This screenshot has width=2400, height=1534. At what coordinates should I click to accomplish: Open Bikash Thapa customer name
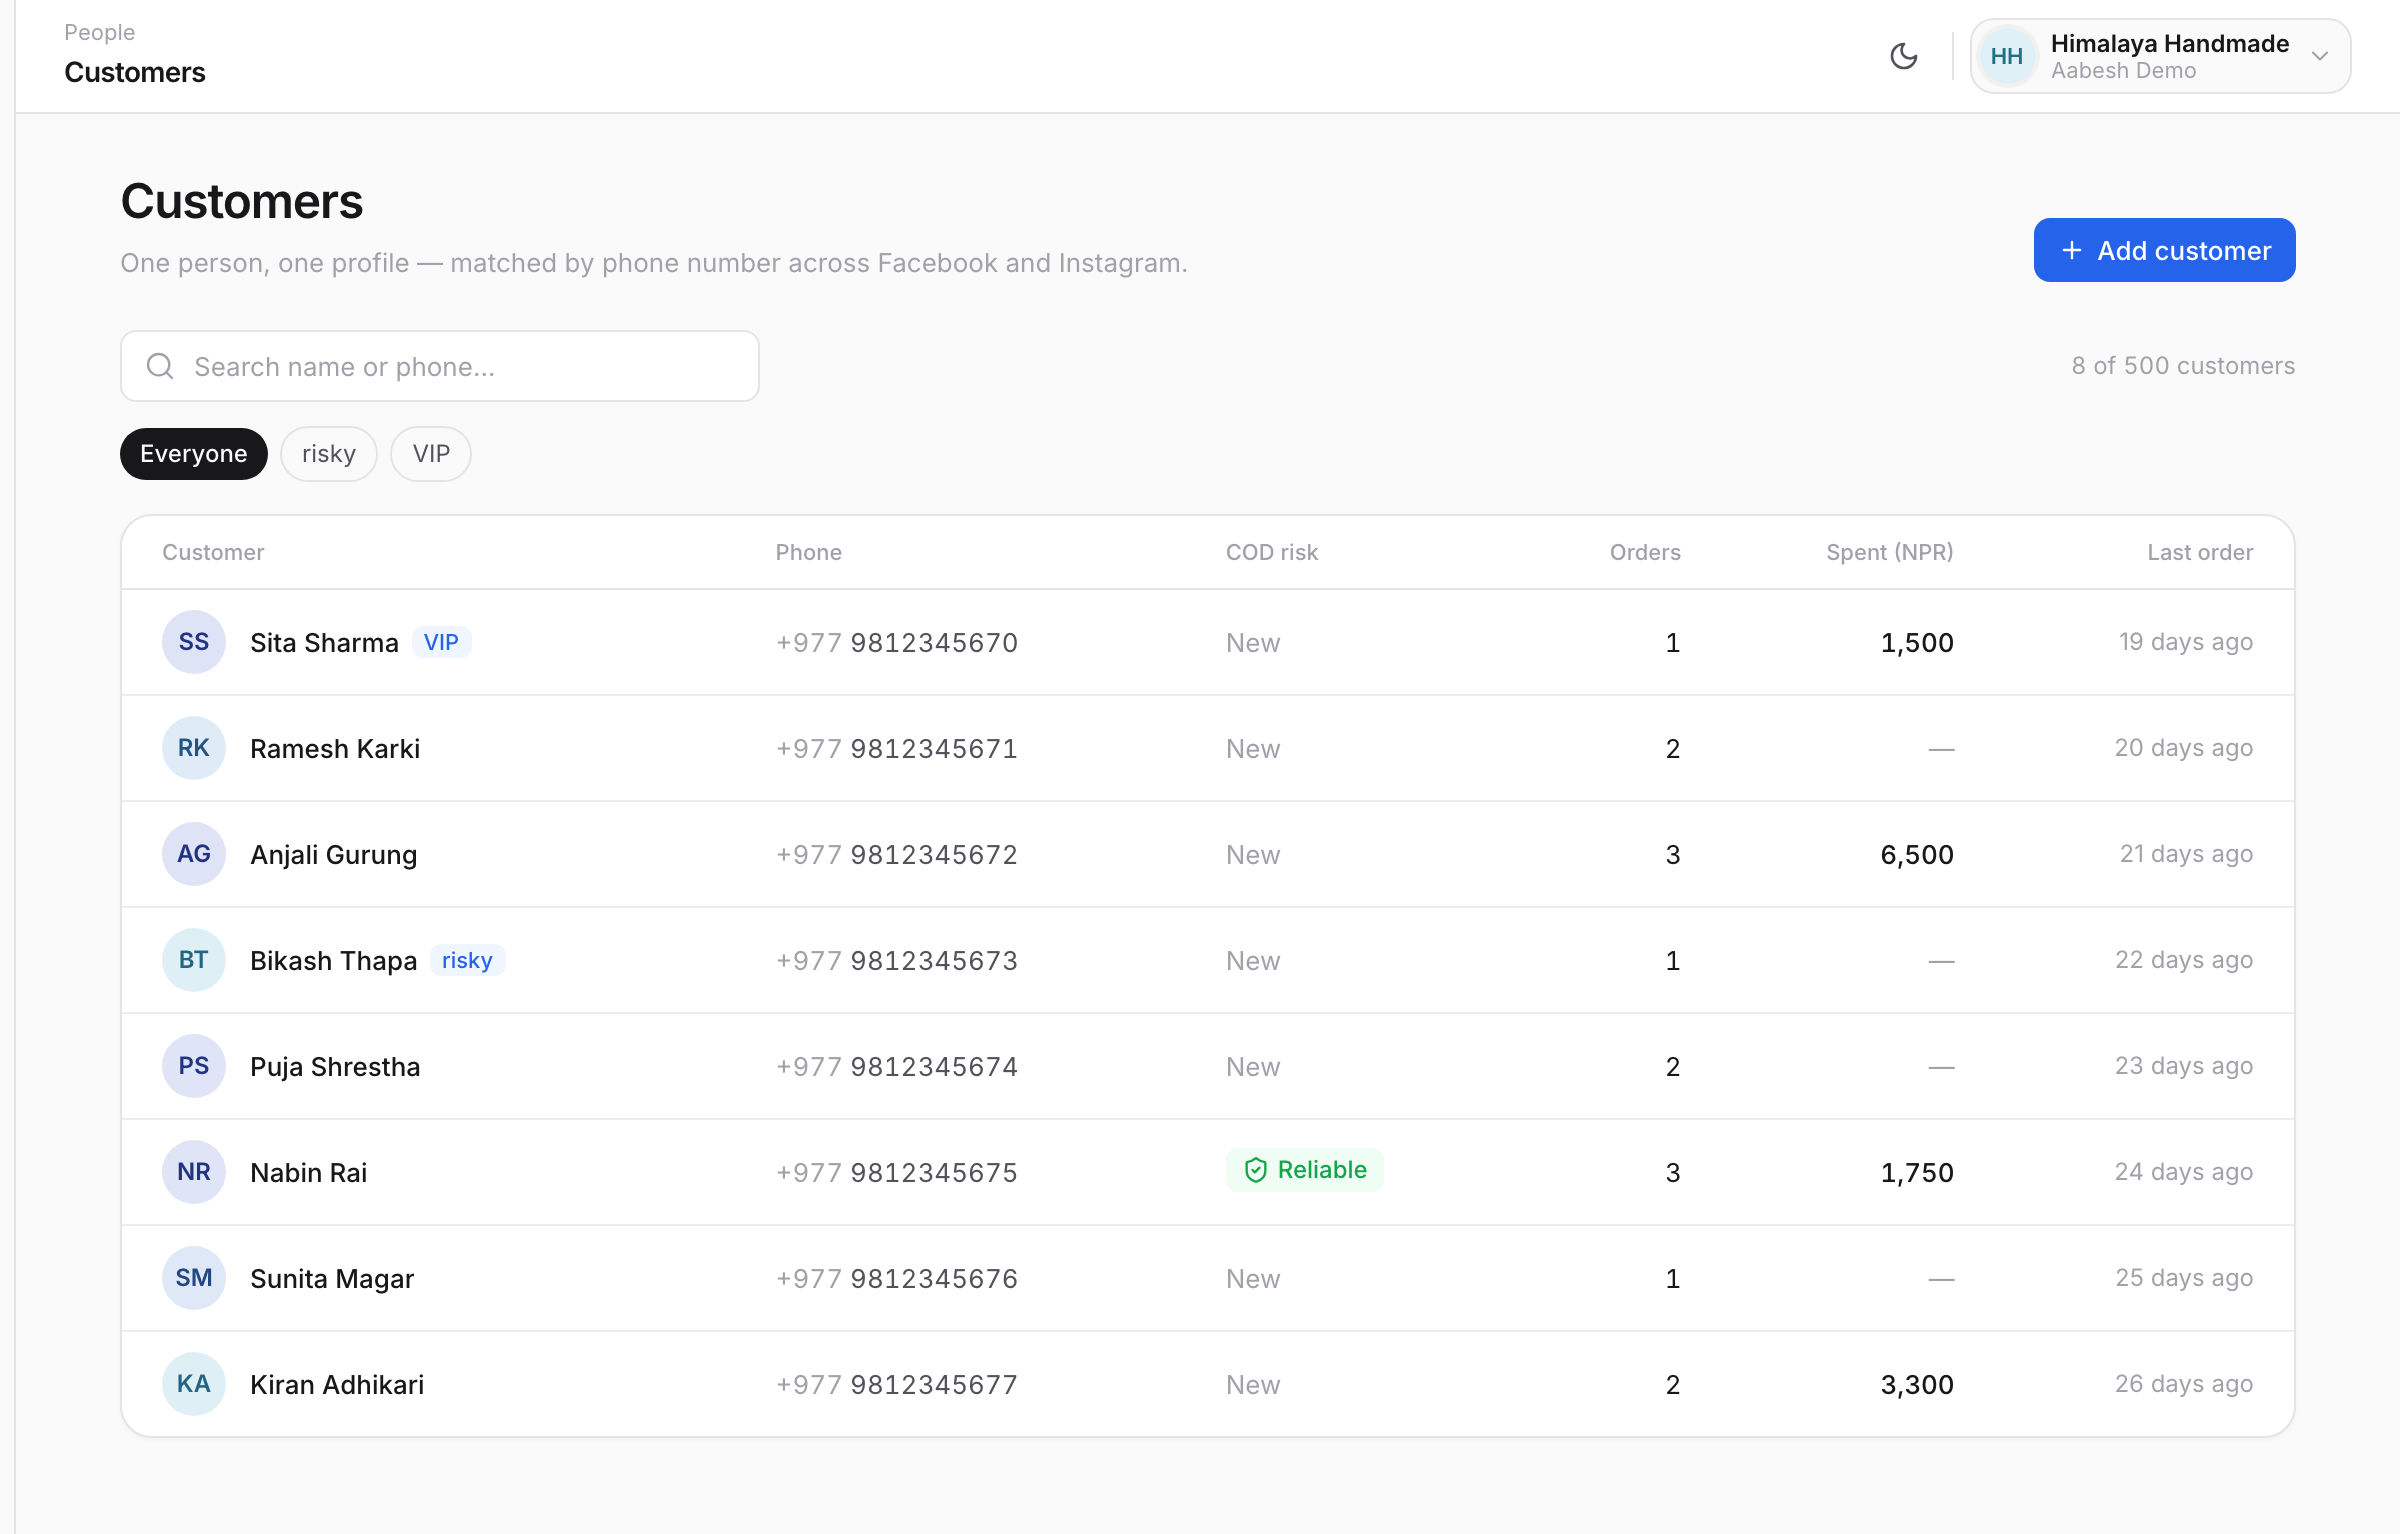(x=333, y=961)
